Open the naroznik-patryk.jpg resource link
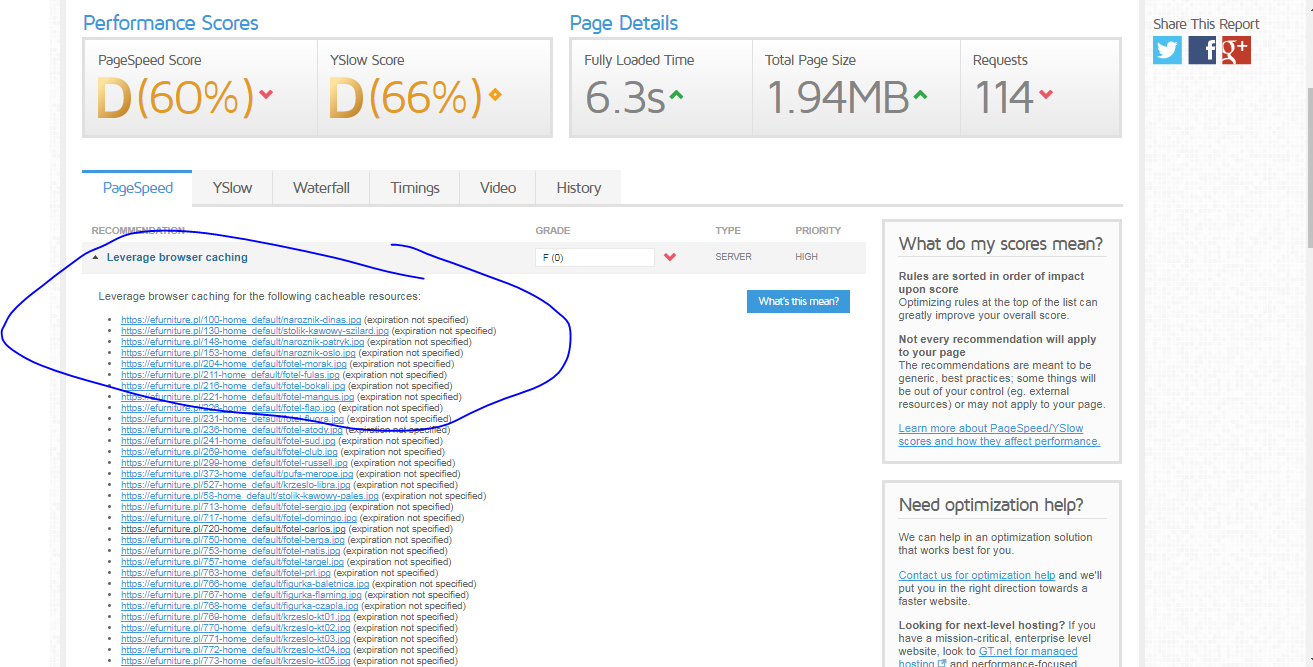The image size is (1313, 667). tap(243, 342)
